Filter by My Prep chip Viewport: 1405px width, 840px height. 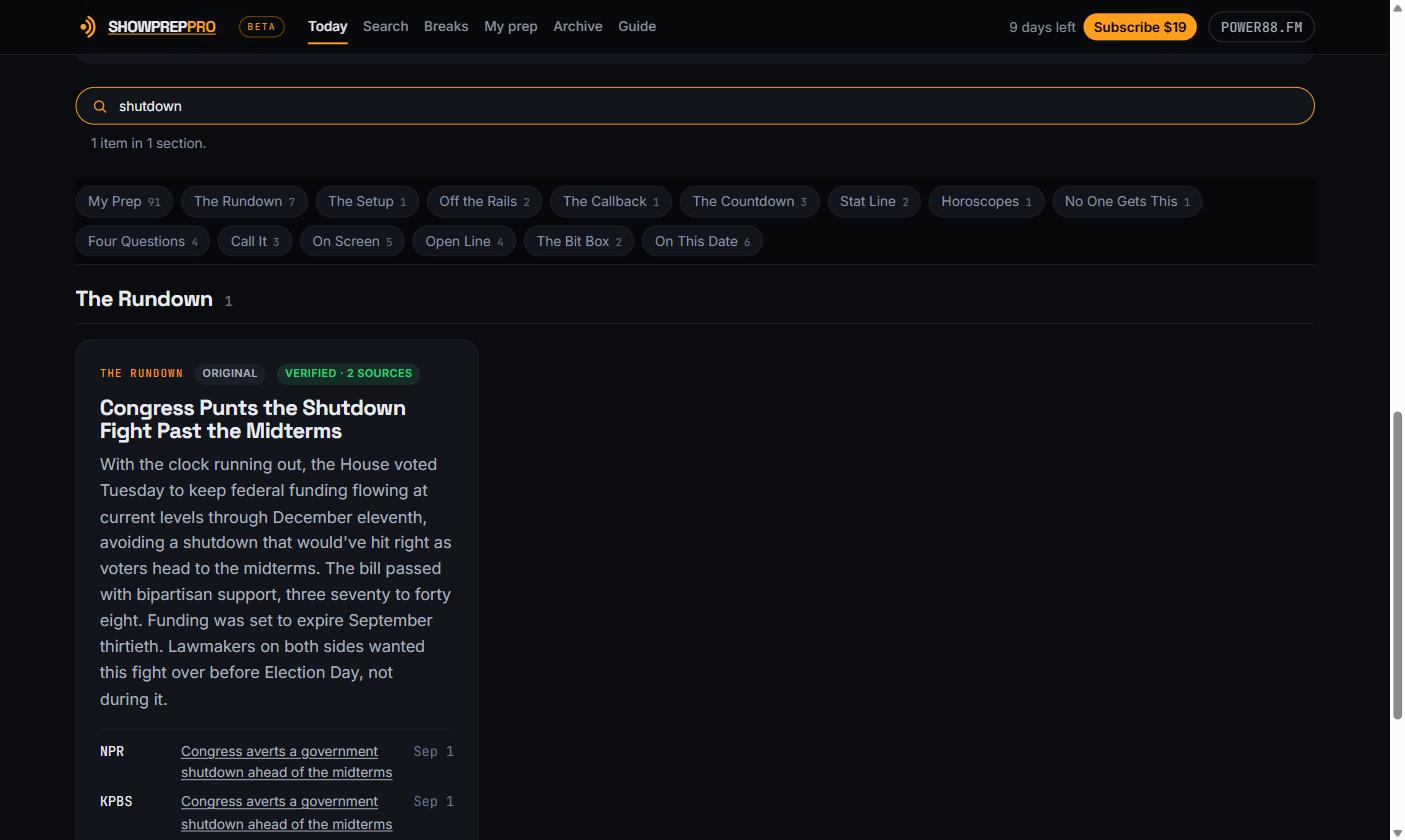[x=124, y=201]
